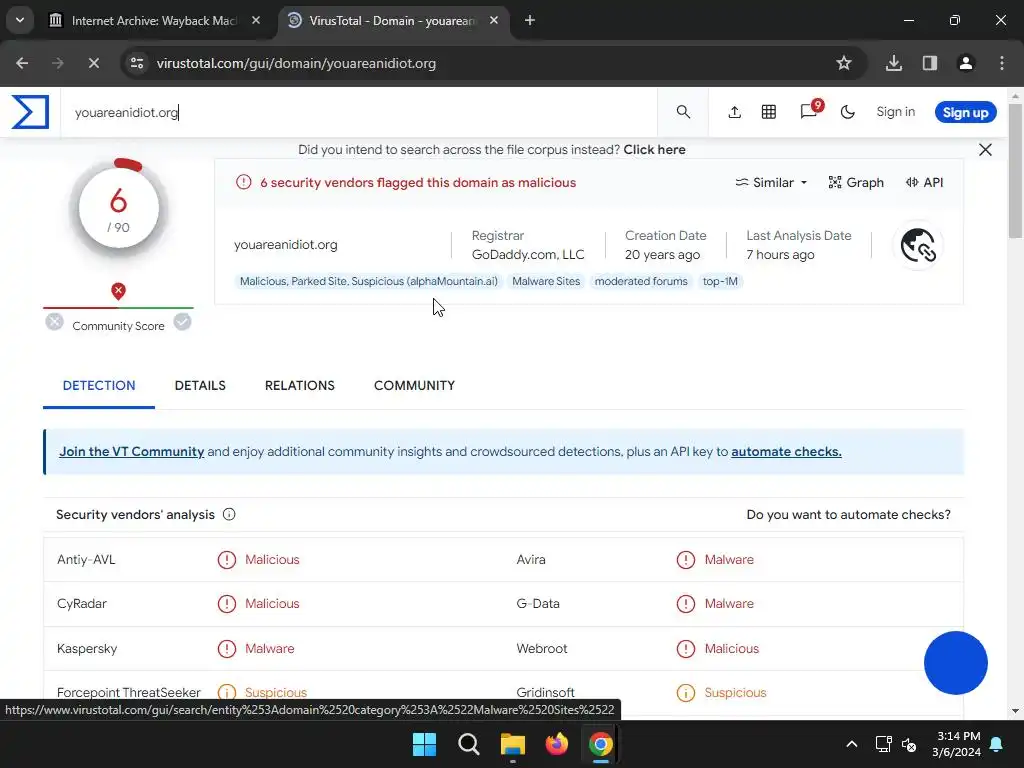Switch to the RELATIONS tab
Screen dimensions: 1024x768
300,385
